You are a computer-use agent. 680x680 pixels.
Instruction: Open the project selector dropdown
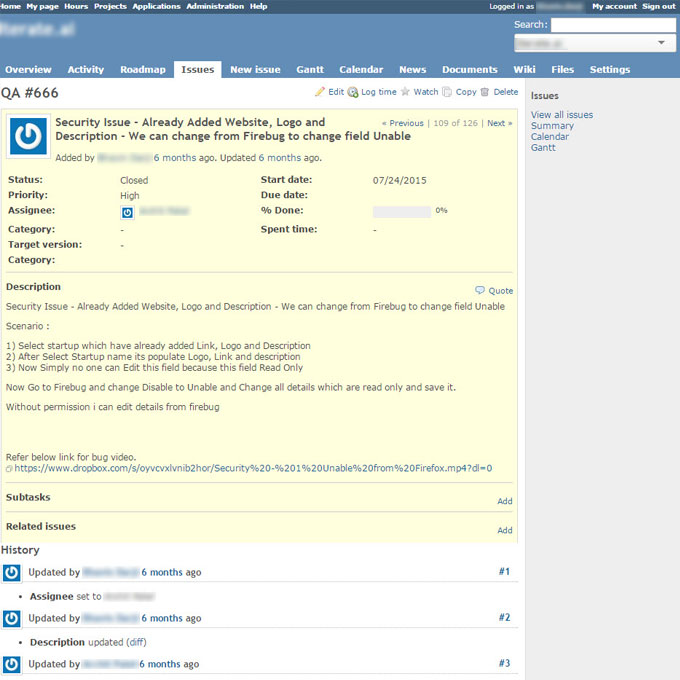pyautogui.click(x=595, y=43)
